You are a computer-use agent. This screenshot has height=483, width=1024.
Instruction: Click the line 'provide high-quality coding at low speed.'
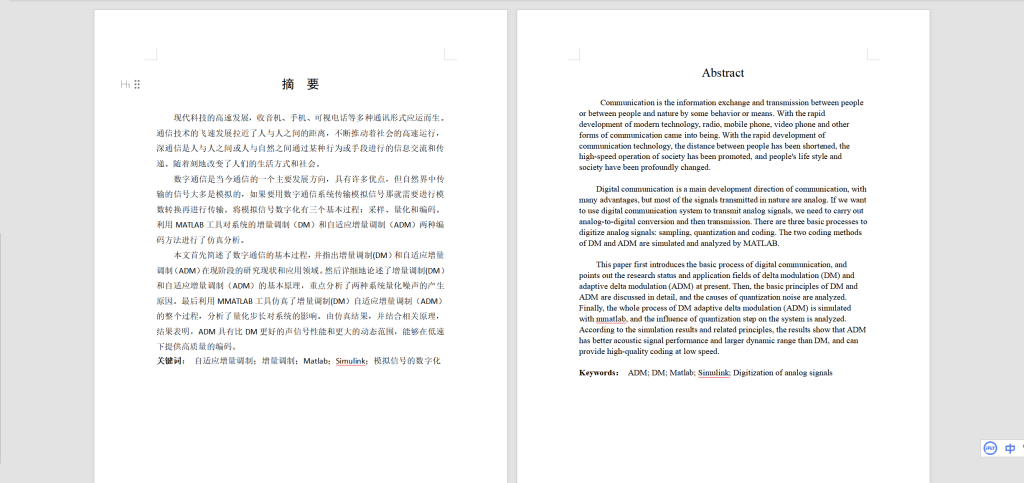(x=648, y=351)
